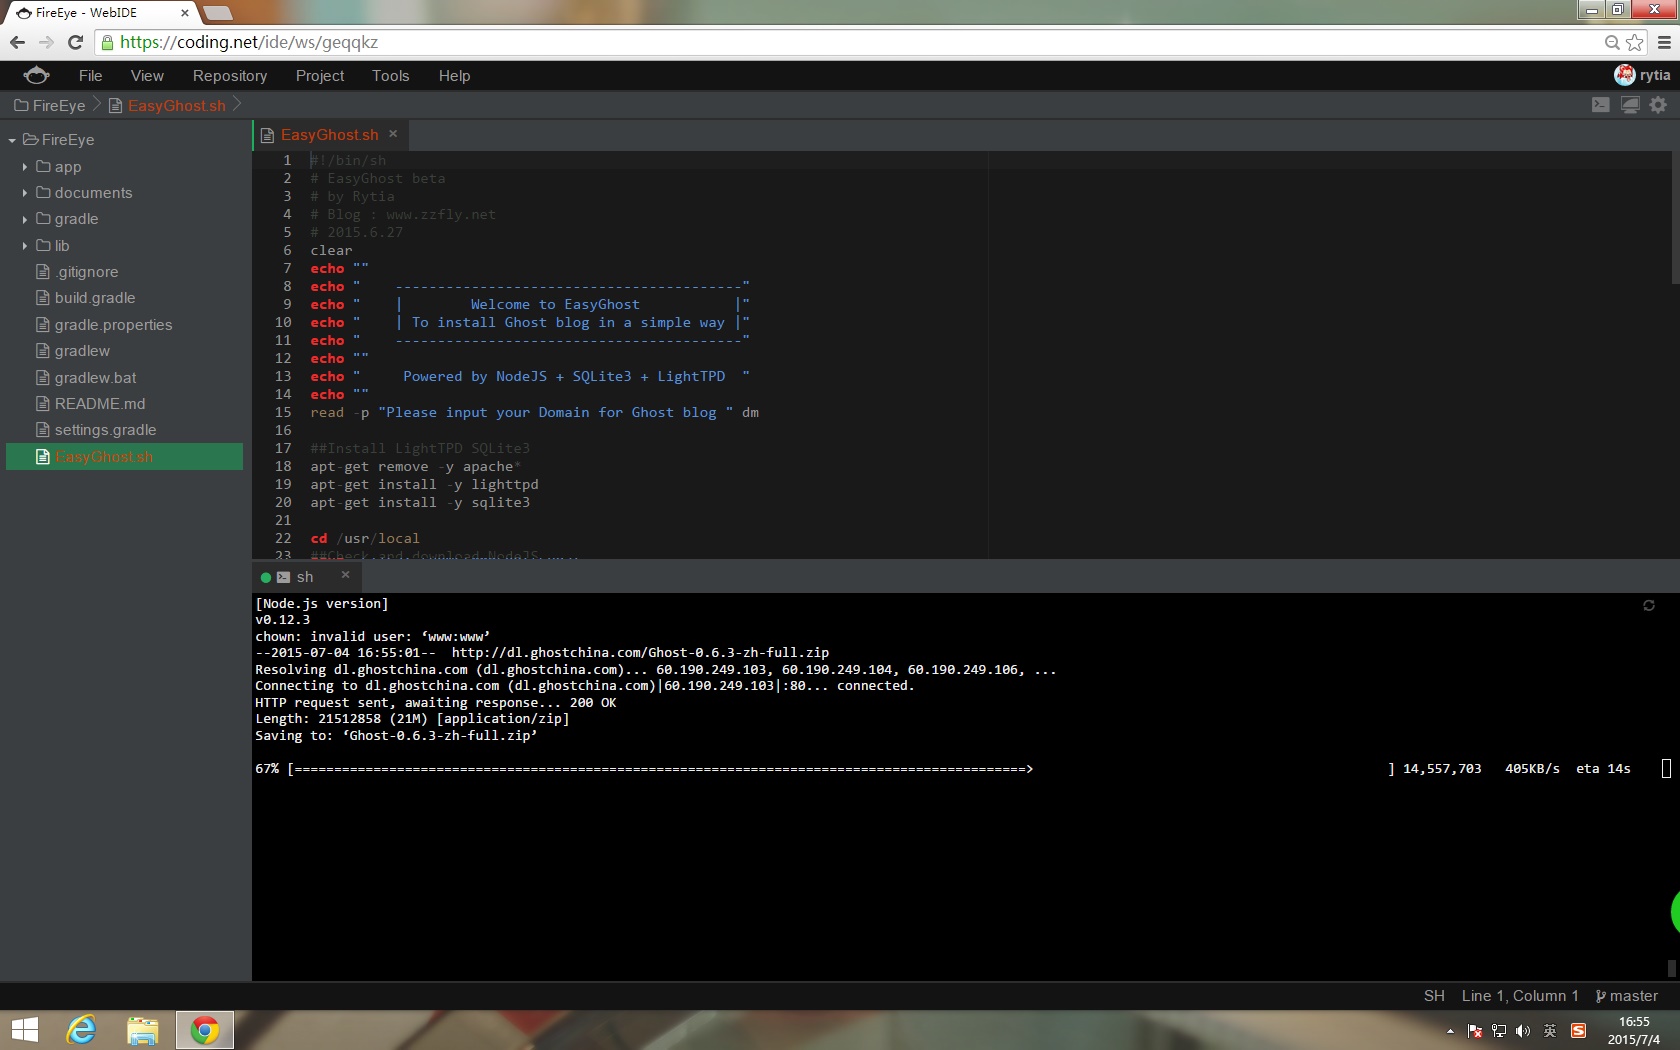The image size is (1680, 1050).
Task: Open the settings gear icon
Action: (x=1659, y=105)
